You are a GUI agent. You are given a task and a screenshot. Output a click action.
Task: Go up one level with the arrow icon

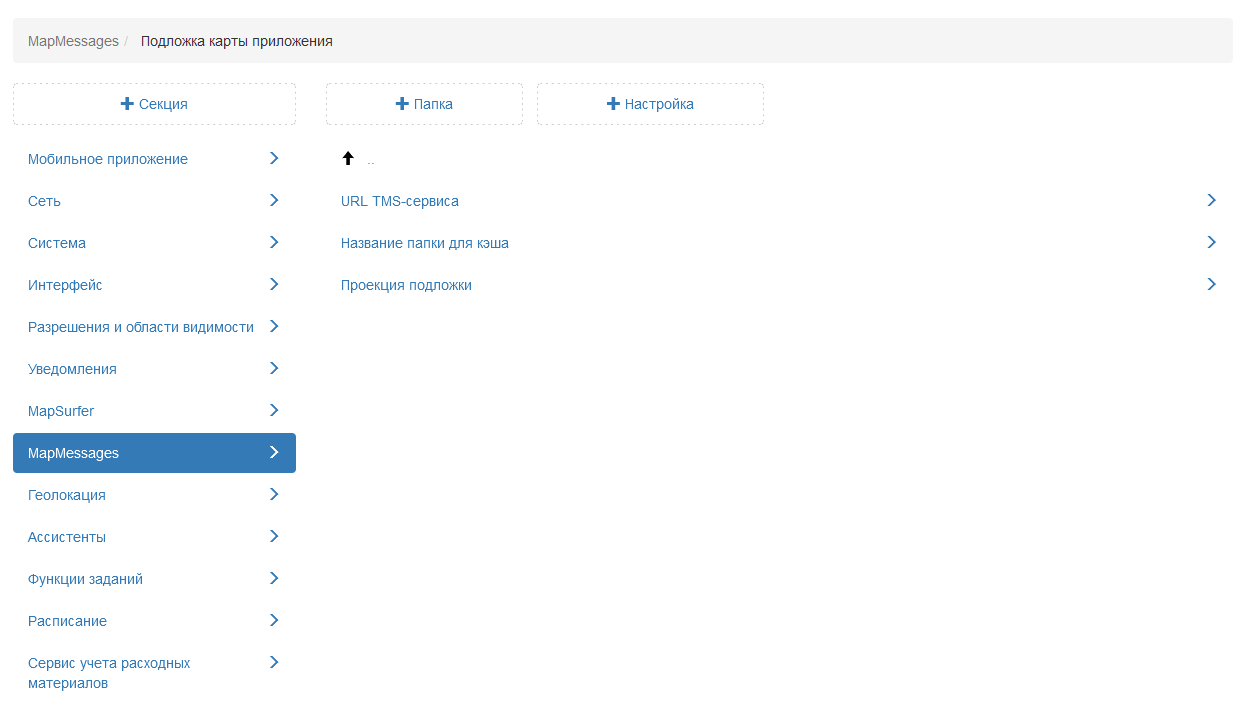[x=348, y=158]
